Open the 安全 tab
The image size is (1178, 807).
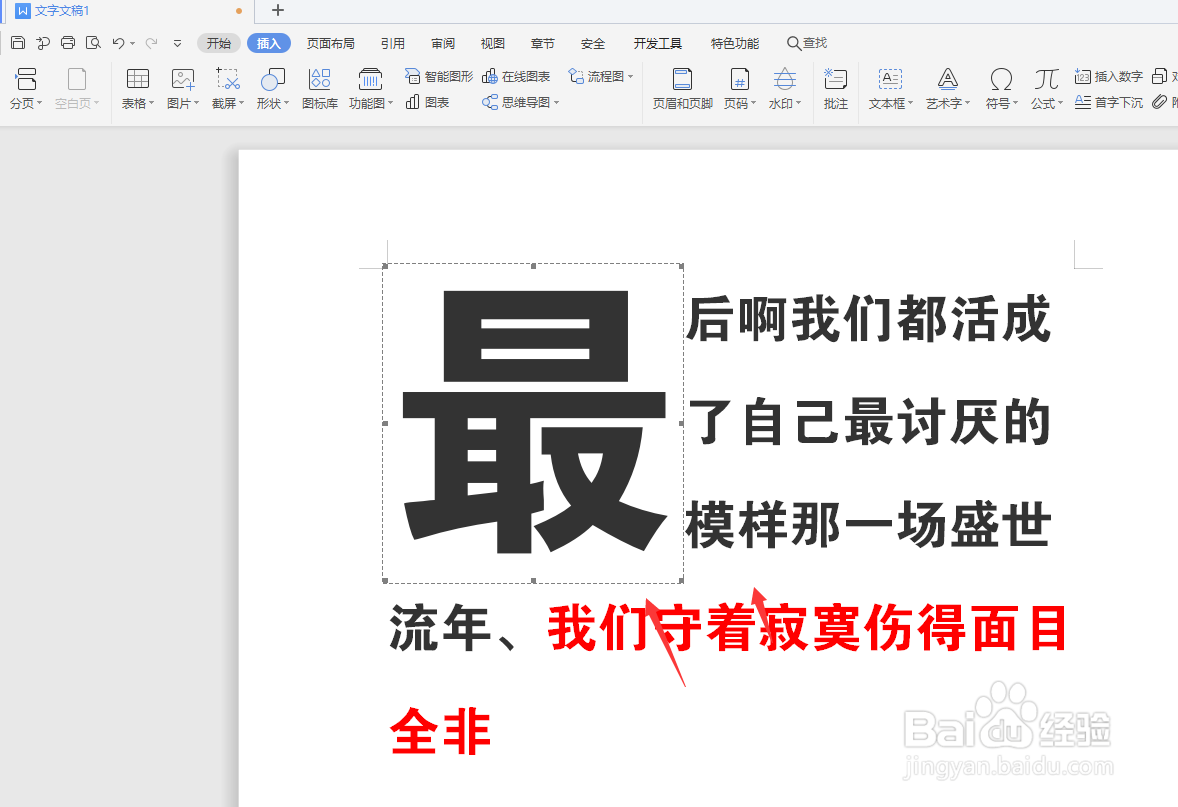(593, 44)
